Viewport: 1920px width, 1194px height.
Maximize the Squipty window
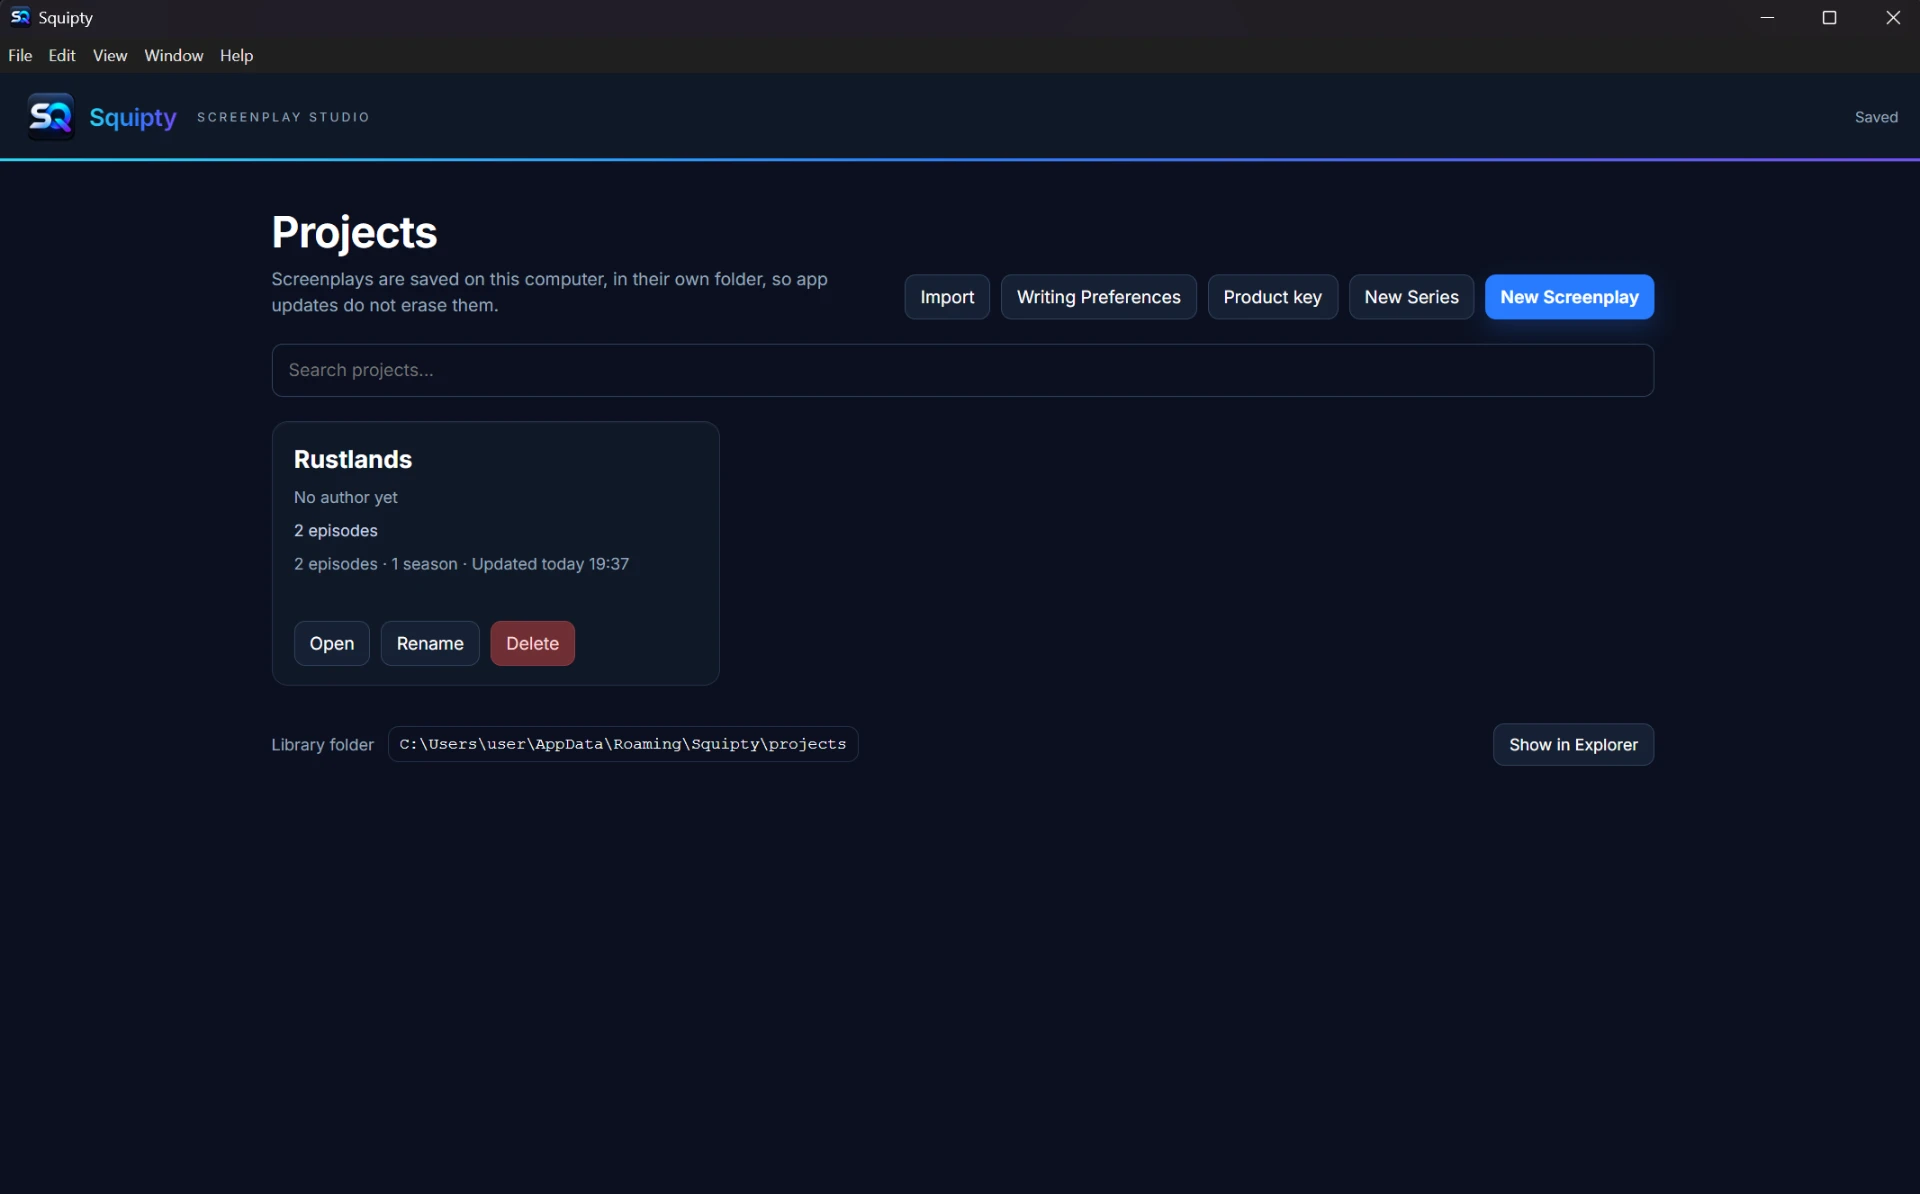pos(1829,17)
